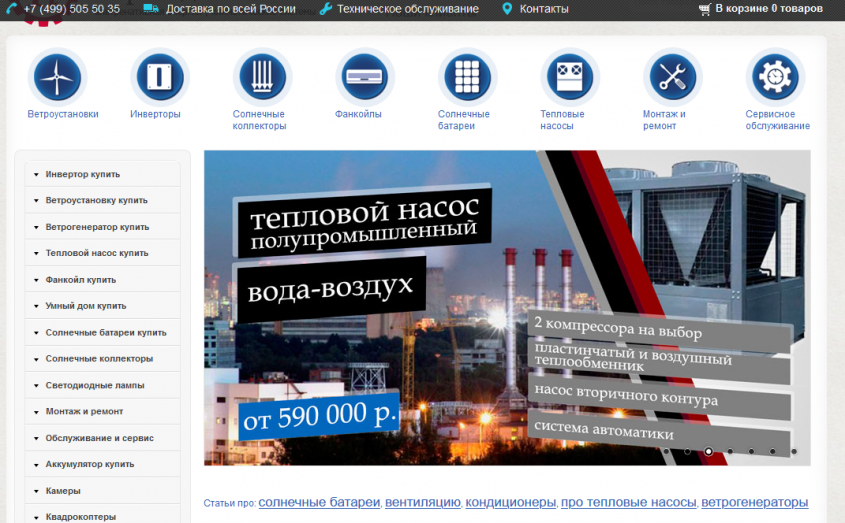Open the Тепловые насосы circular icon
This screenshot has width=845, height=523.
click(x=570, y=78)
